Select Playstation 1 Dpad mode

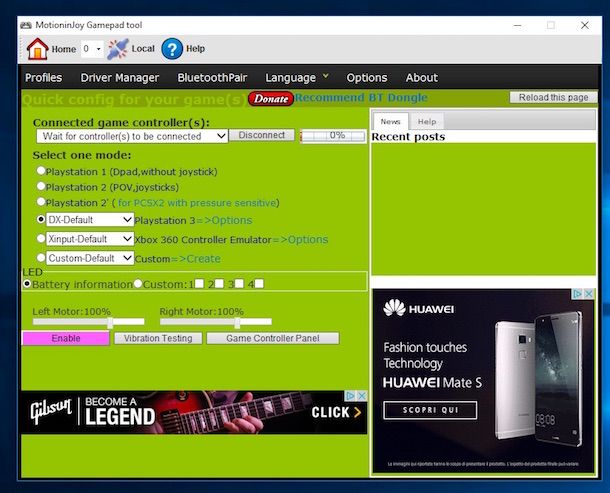point(41,170)
